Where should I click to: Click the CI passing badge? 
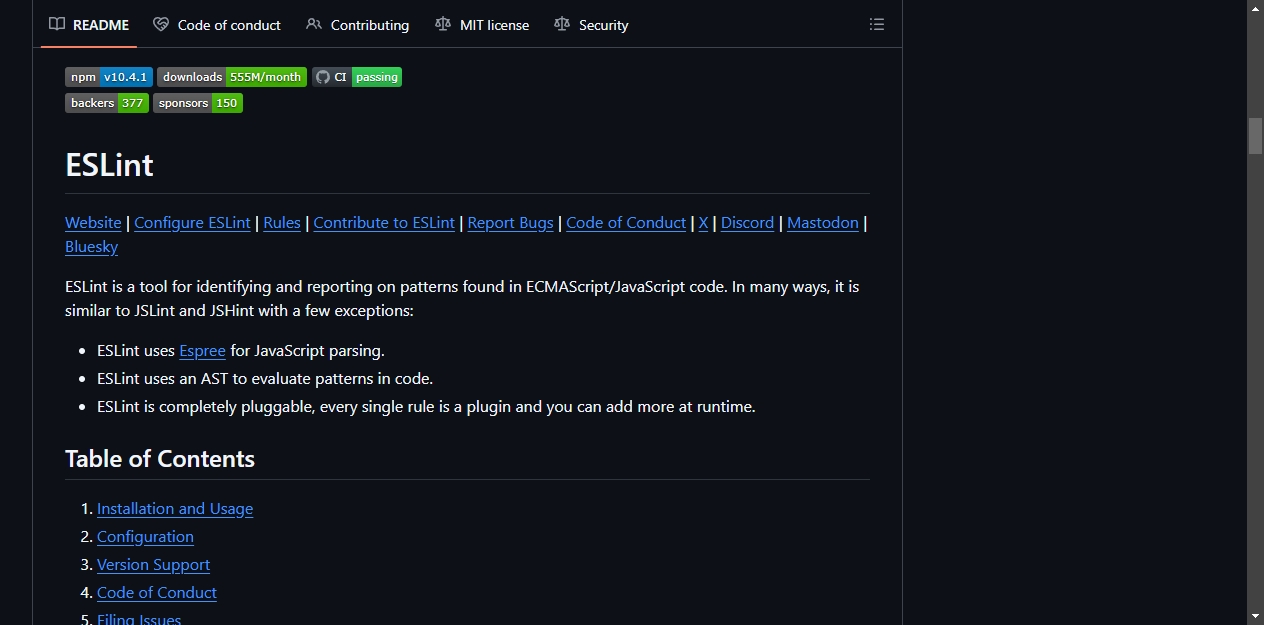tap(357, 77)
